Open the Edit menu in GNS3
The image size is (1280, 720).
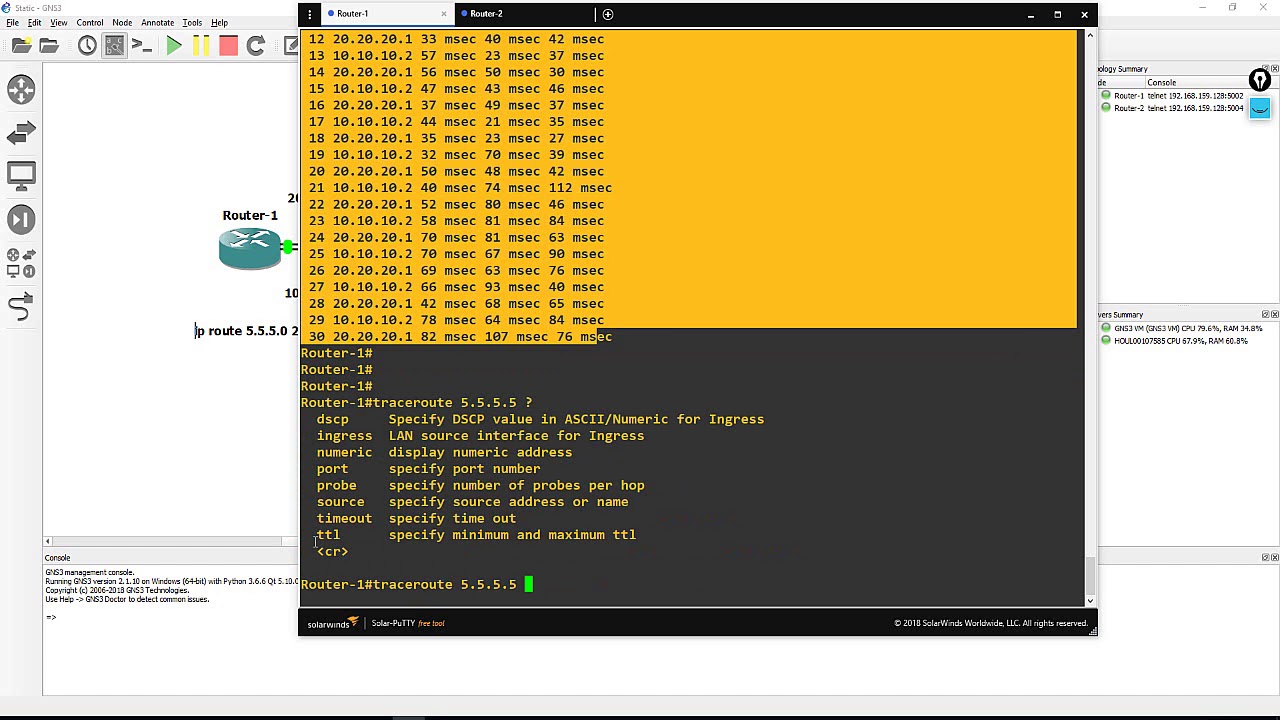click(34, 22)
